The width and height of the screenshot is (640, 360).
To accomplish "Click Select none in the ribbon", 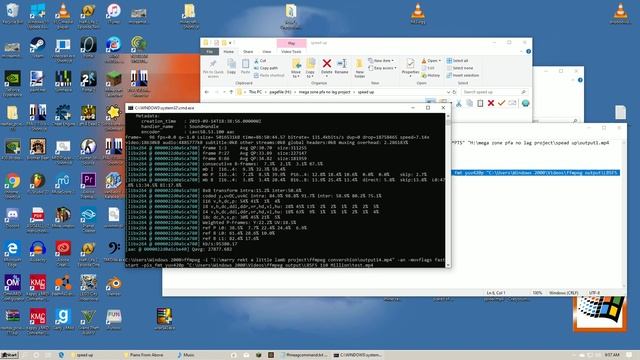I will (x=460, y=68).
